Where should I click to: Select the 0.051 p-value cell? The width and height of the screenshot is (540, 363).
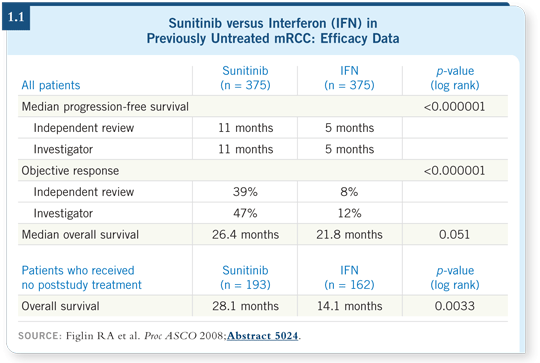click(x=454, y=235)
